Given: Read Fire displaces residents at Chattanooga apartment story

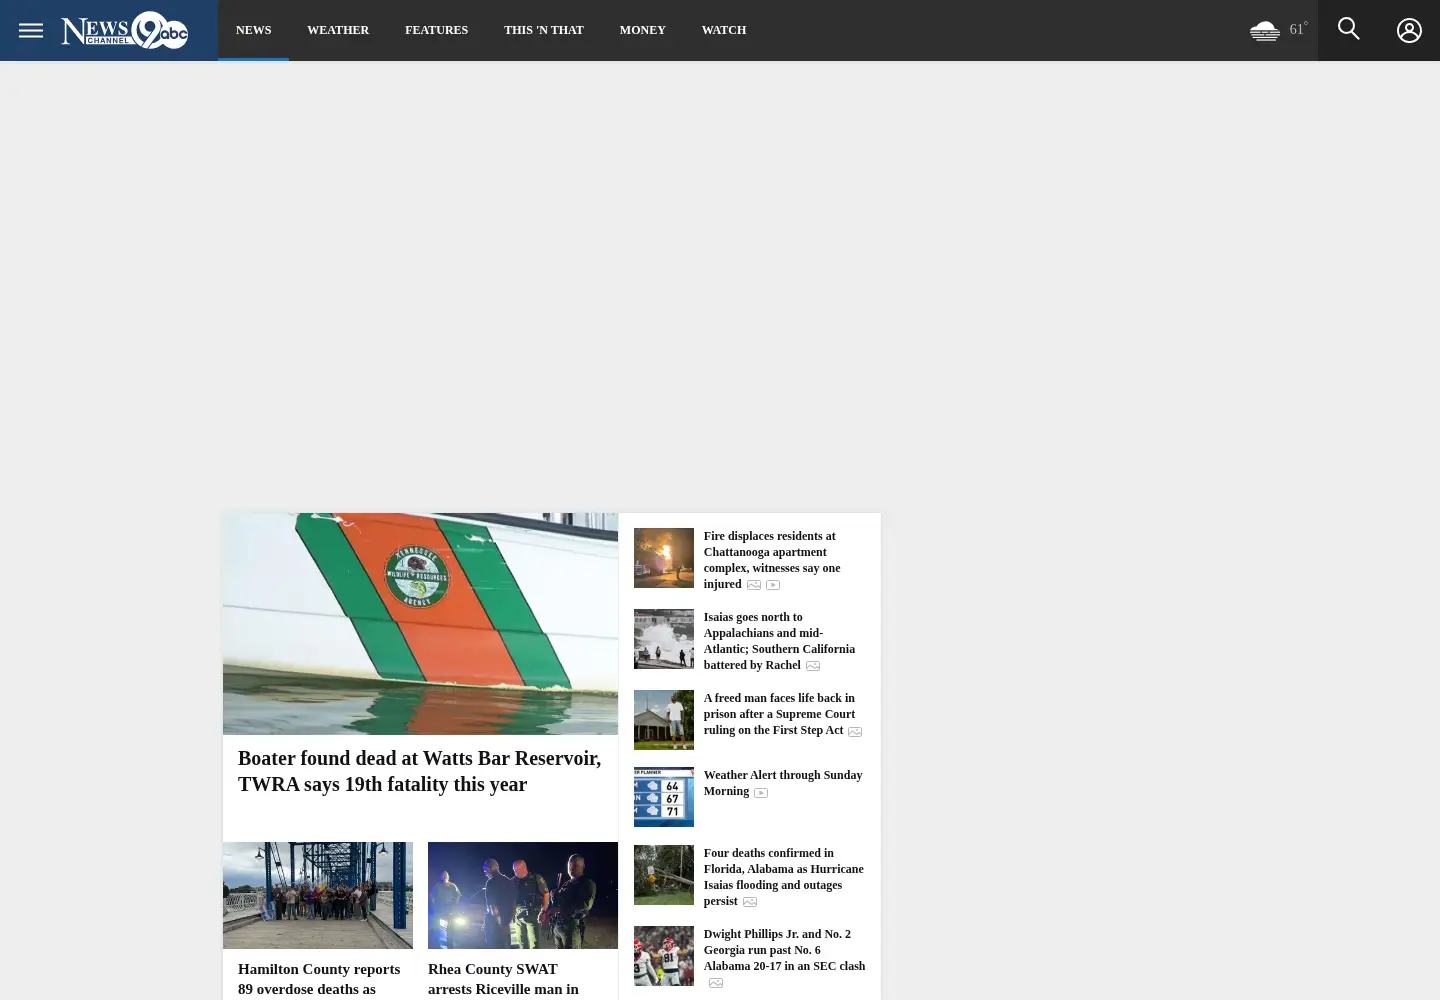Looking at the screenshot, I should pyautogui.click(x=771, y=560).
